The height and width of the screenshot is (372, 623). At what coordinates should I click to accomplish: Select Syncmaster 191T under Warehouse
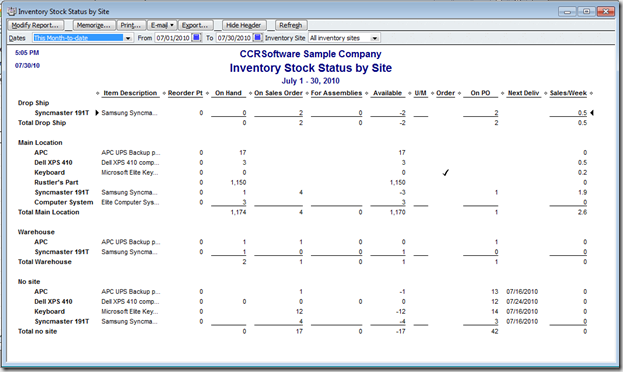pos(62,252)
